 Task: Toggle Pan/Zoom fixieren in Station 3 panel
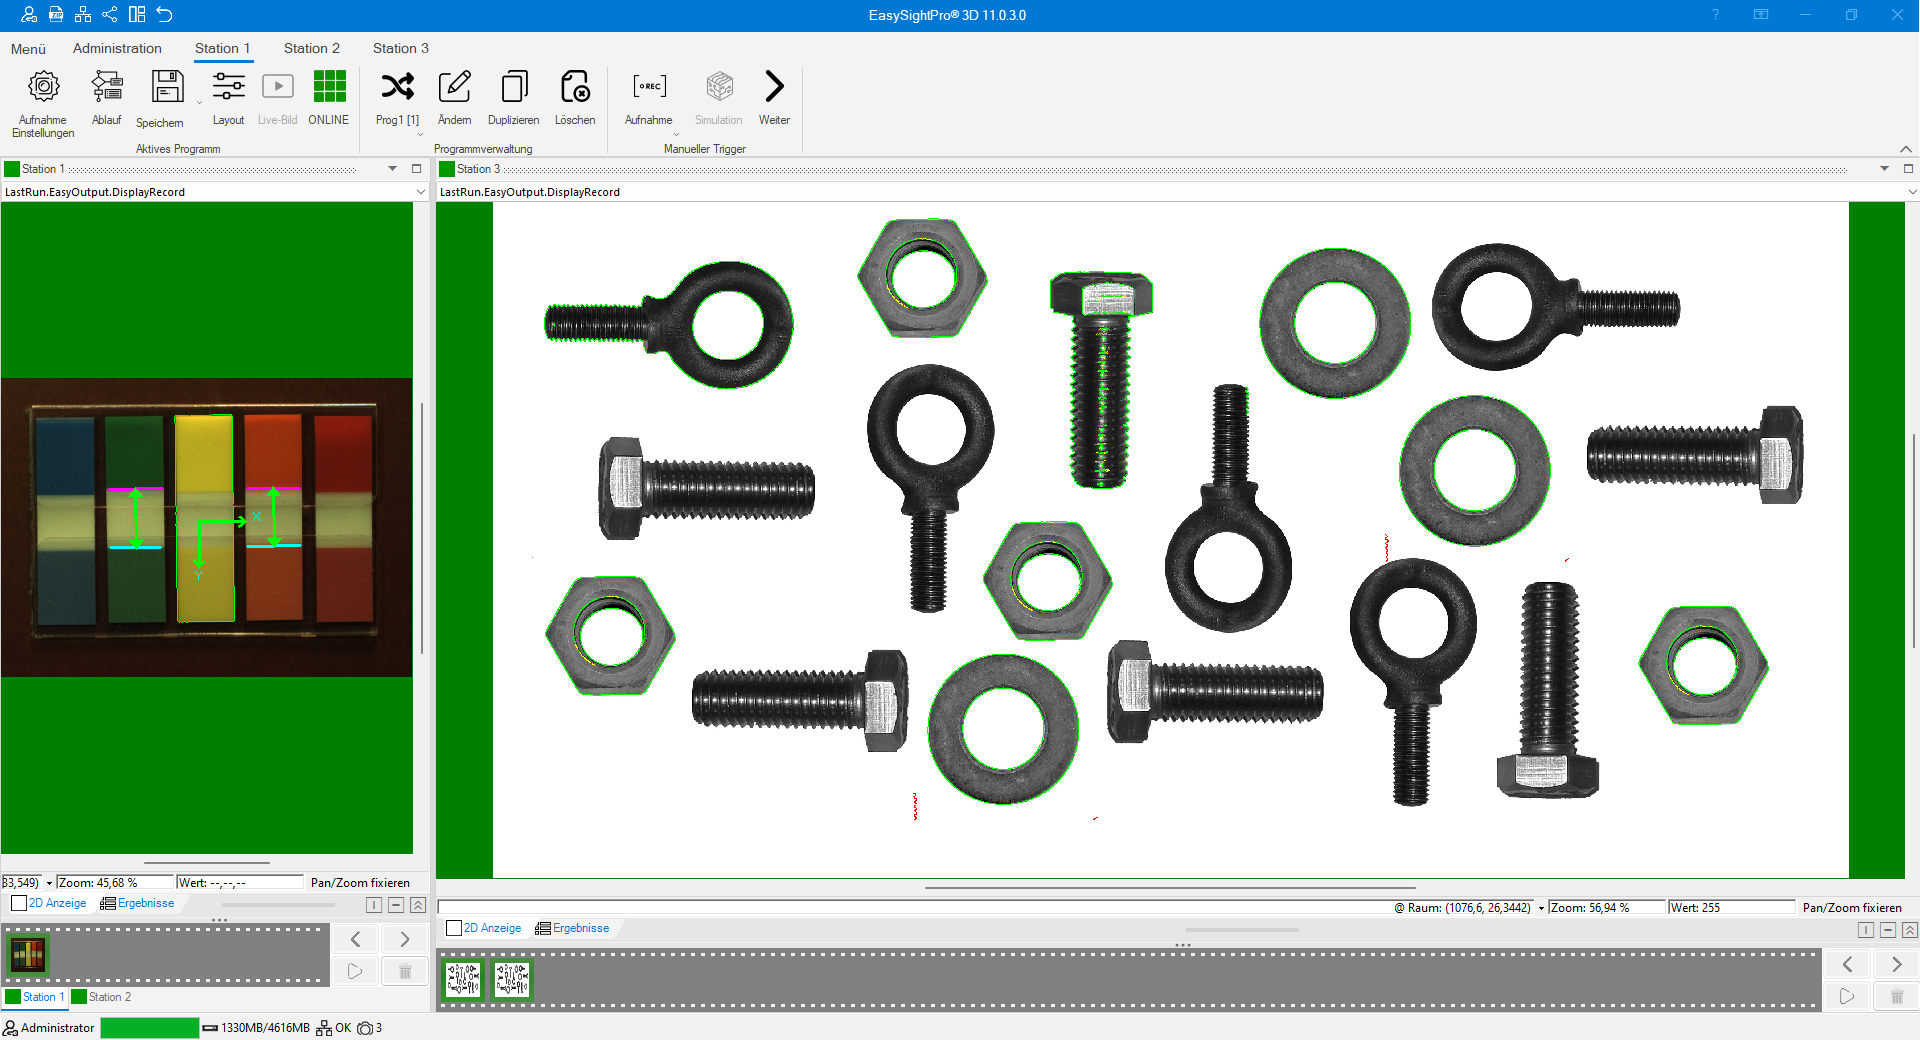tap(1851, 908)
